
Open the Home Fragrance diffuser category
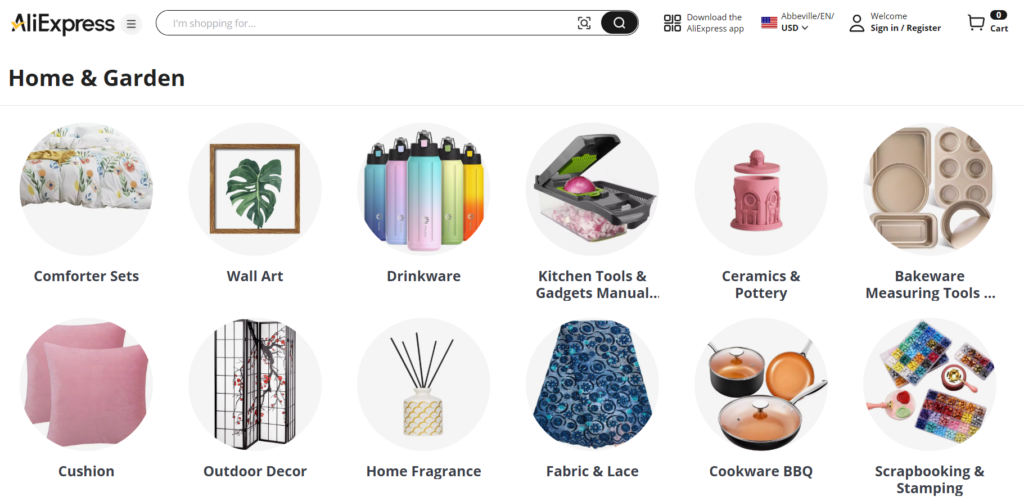423,385
